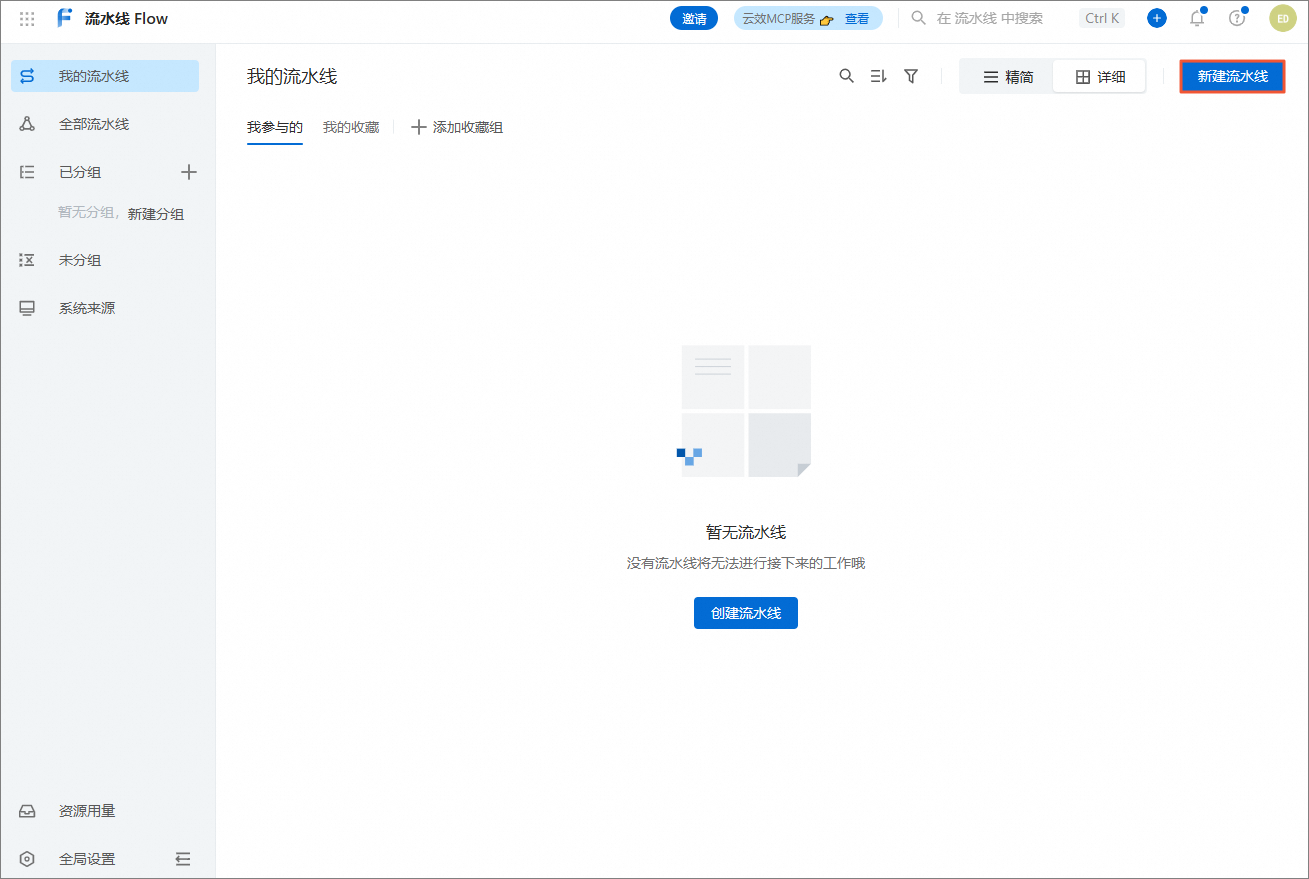Click the pipeline list search magnifier icon

(847, 76)
